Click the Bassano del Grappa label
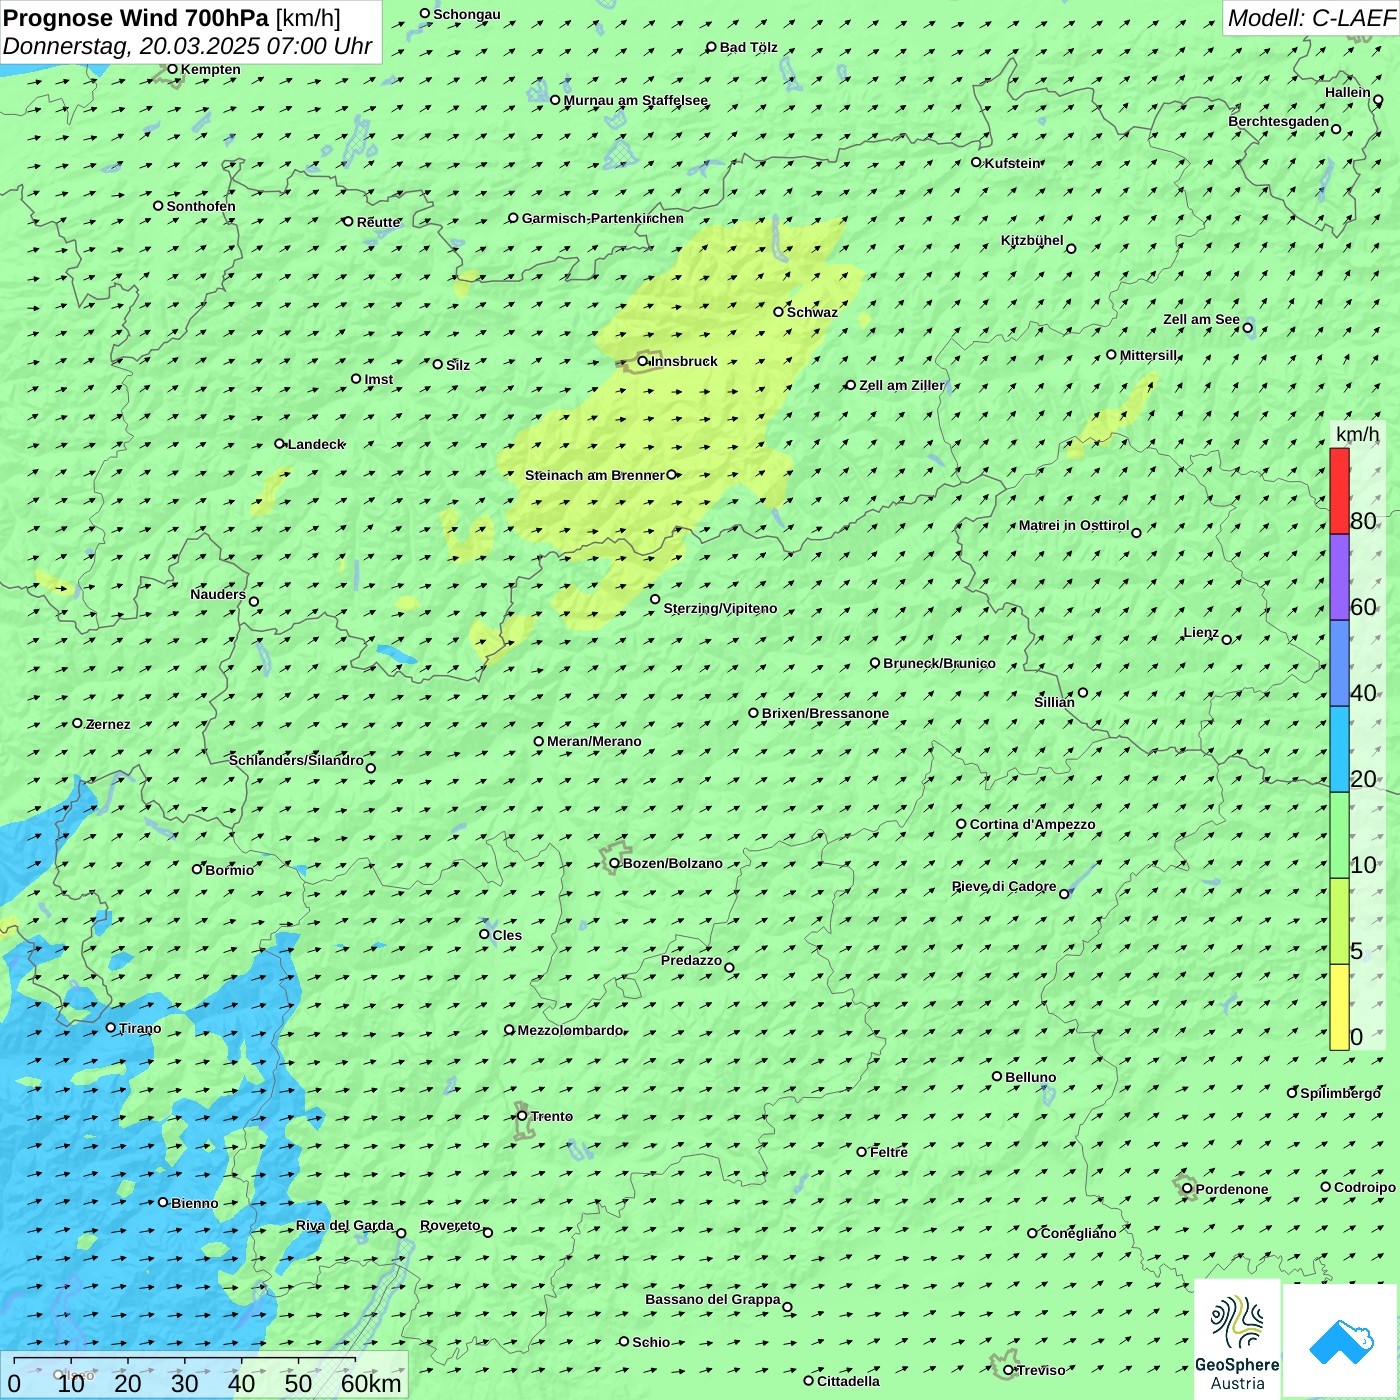The image size is (1400, 1400). [x=713, y=1299]
